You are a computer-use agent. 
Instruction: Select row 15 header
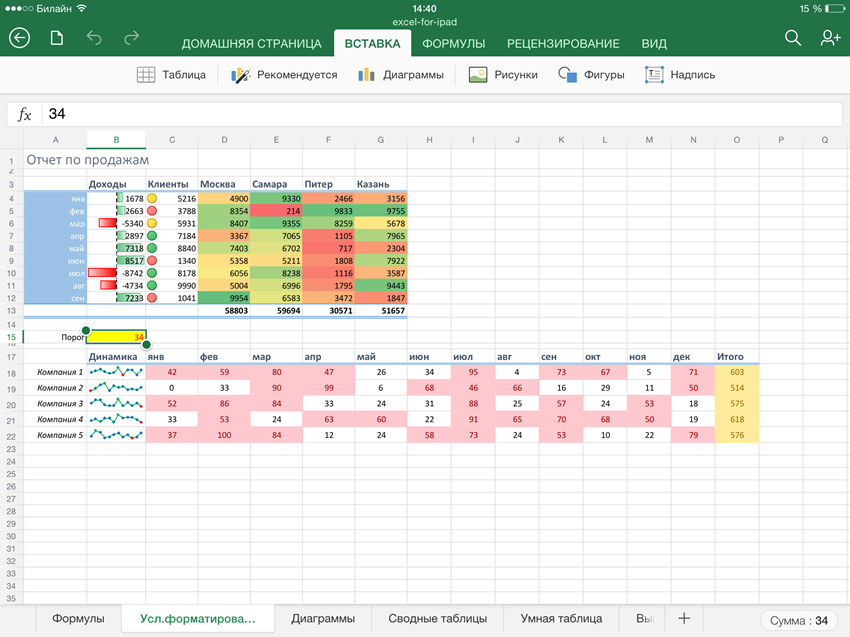tap(11, 337)
